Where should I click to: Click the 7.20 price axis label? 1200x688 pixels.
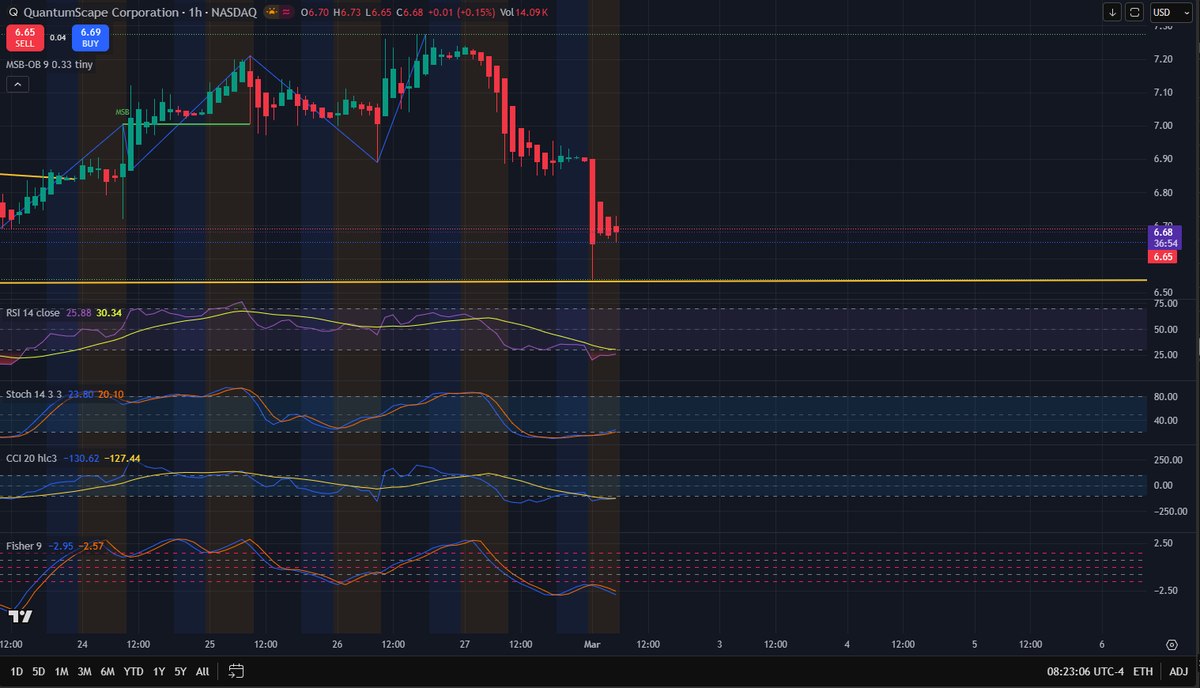click(1163, 60)
